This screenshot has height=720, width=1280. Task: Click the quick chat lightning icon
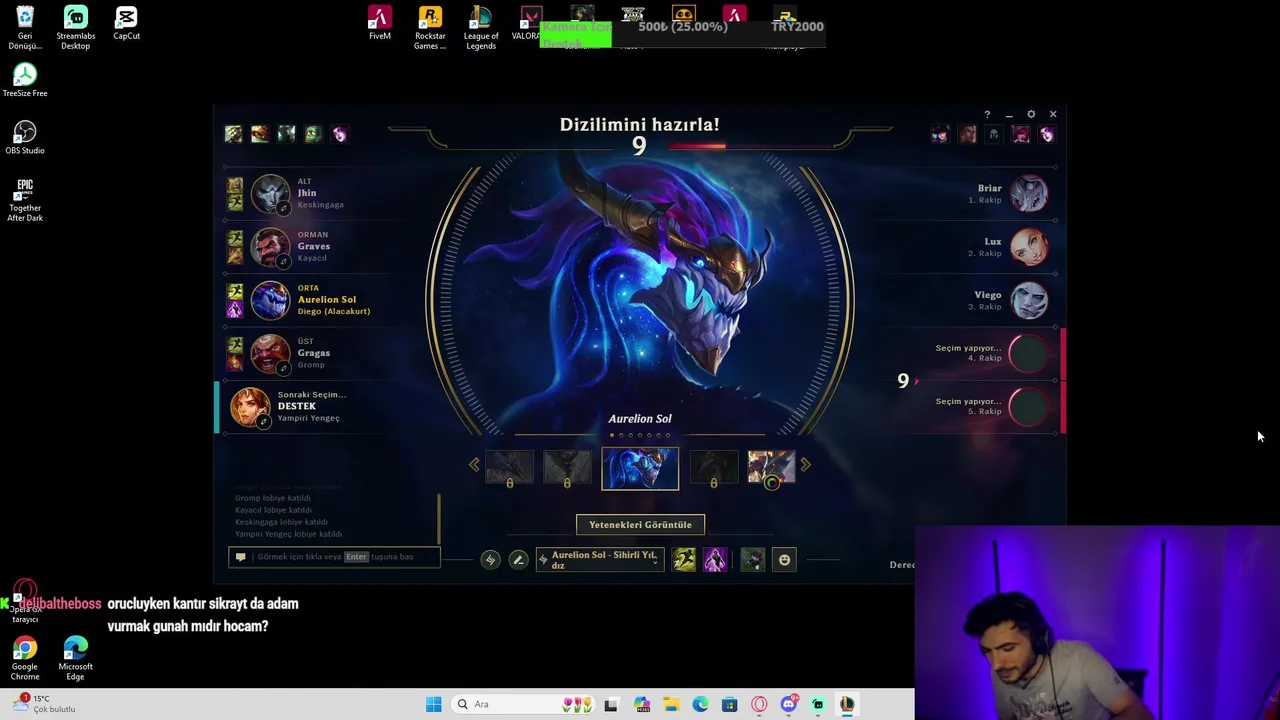pos(490,560)
